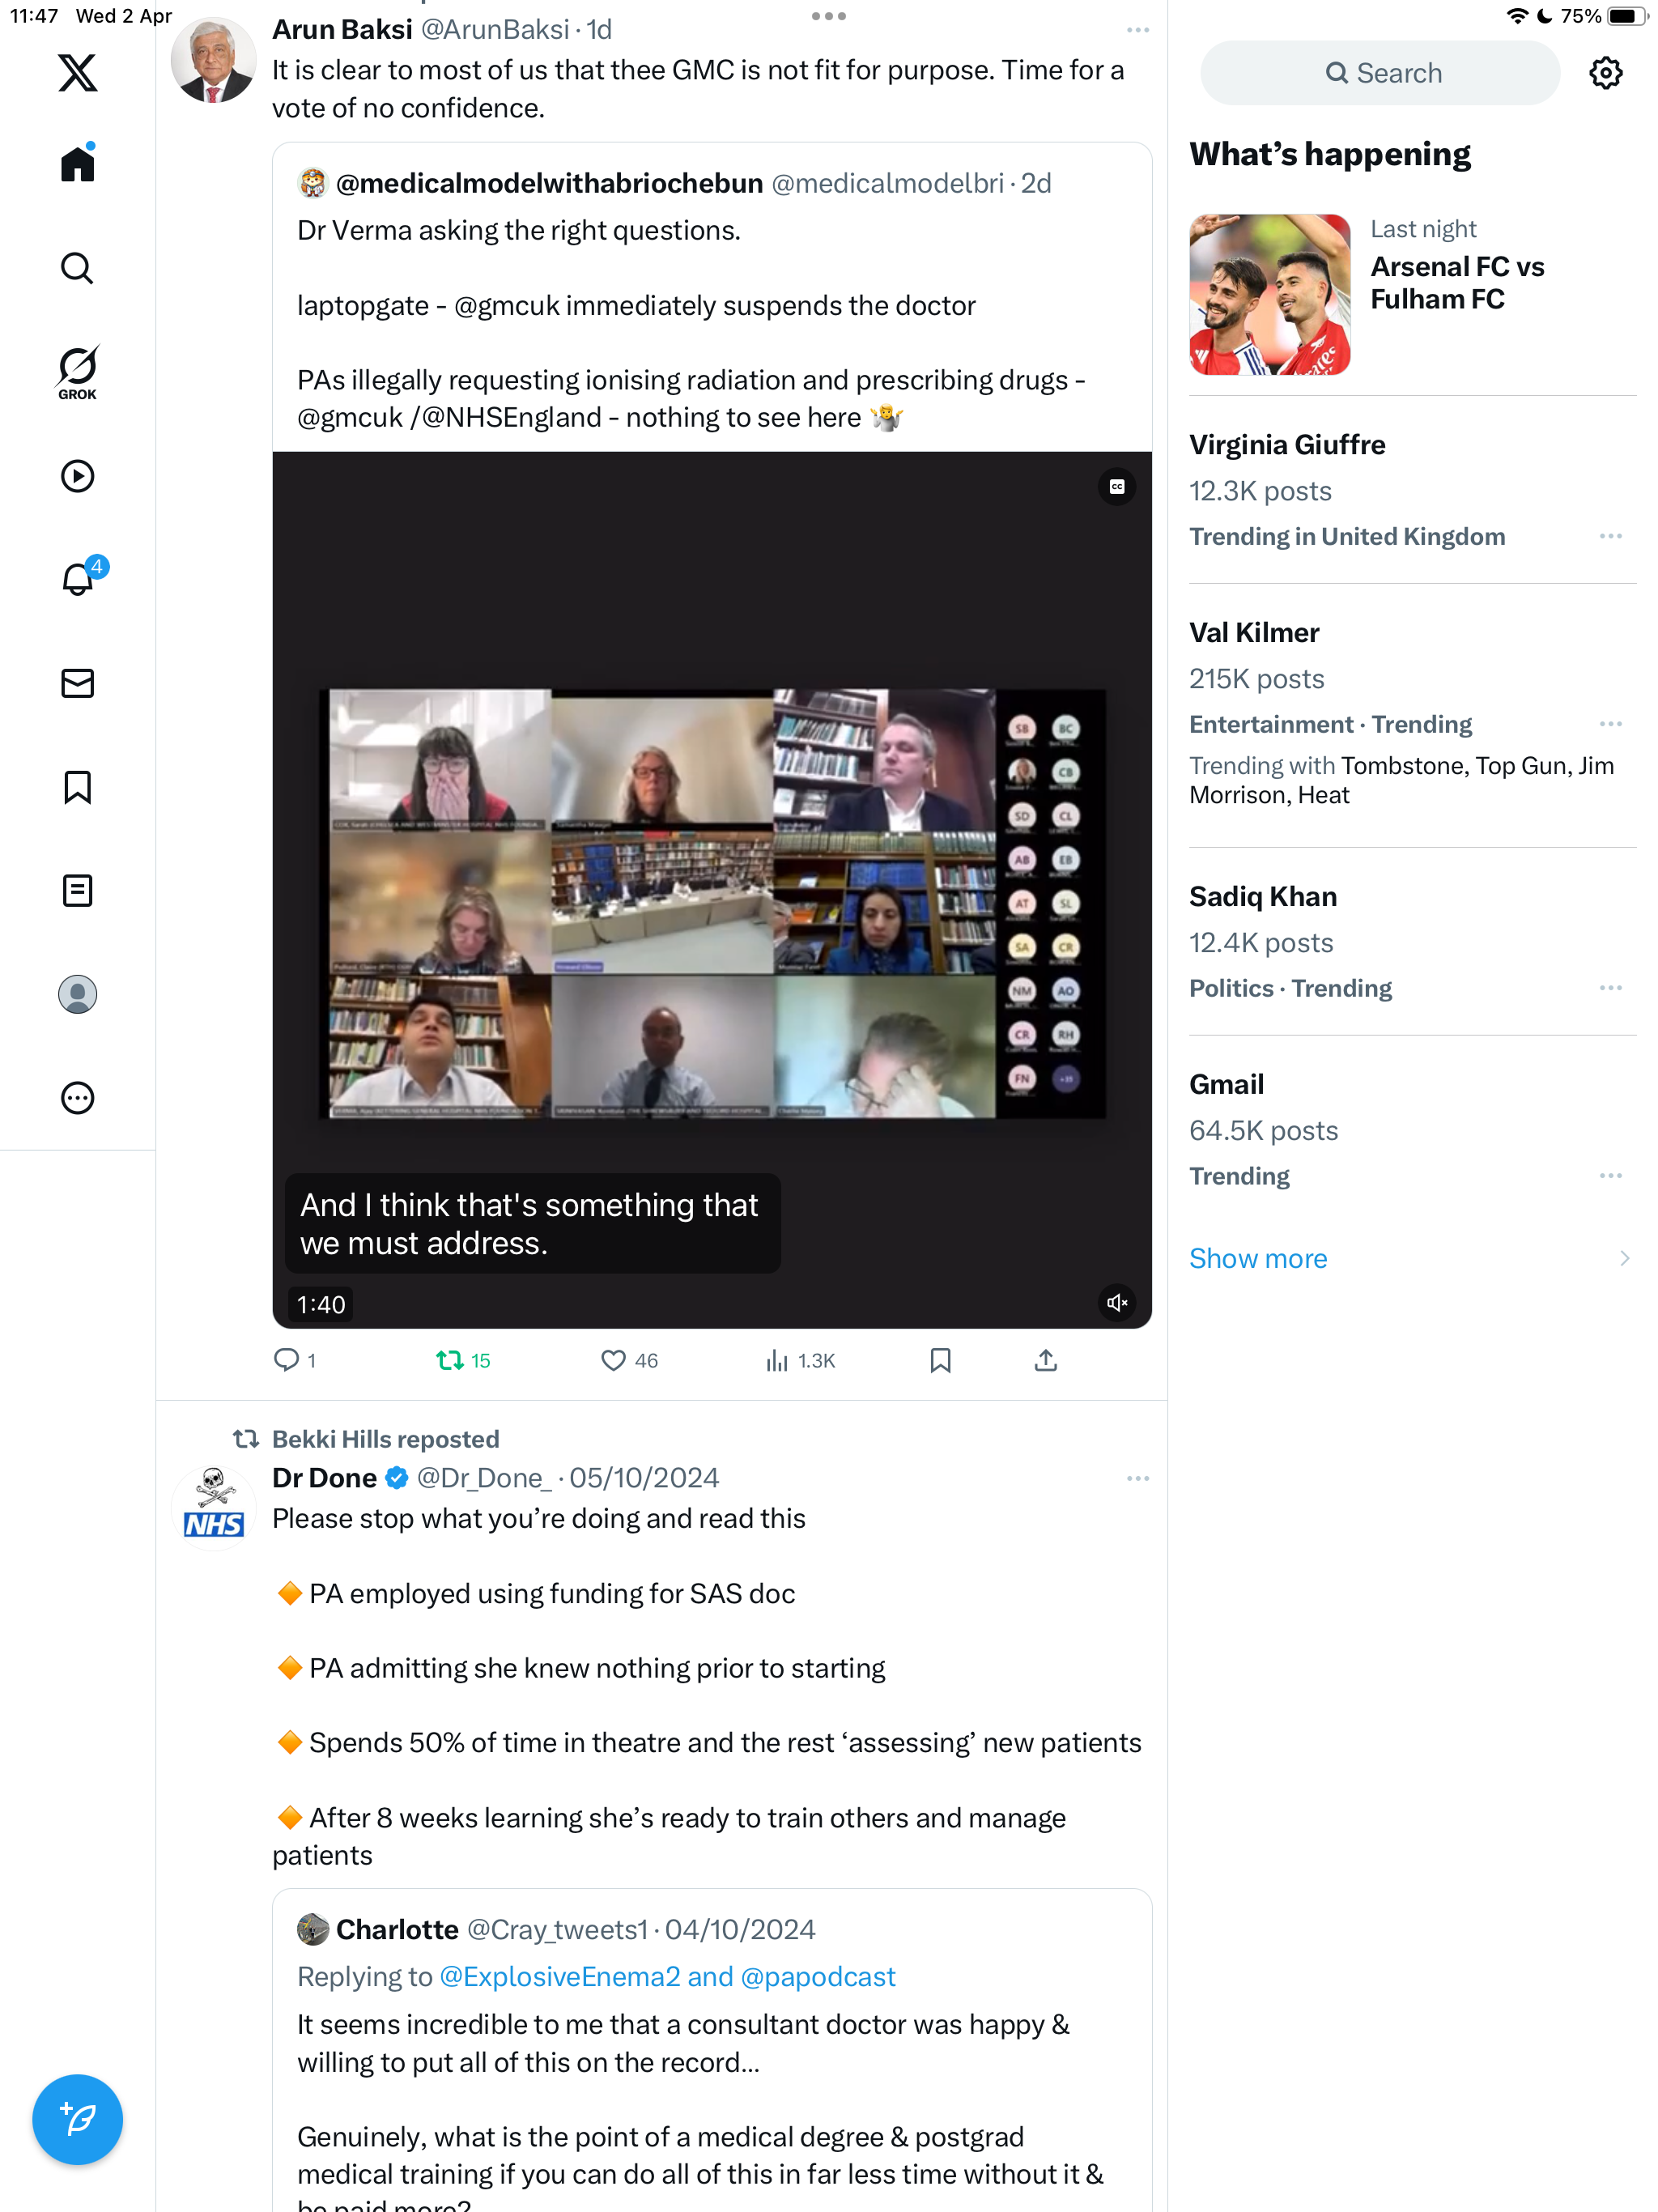
Task: Share the Arun Baksi post
Action: click(1045, 1360)
